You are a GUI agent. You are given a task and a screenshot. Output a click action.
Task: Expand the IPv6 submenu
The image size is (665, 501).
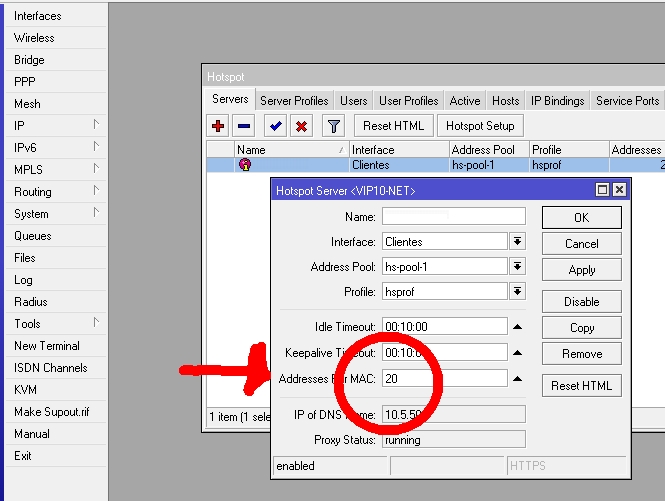96,147
